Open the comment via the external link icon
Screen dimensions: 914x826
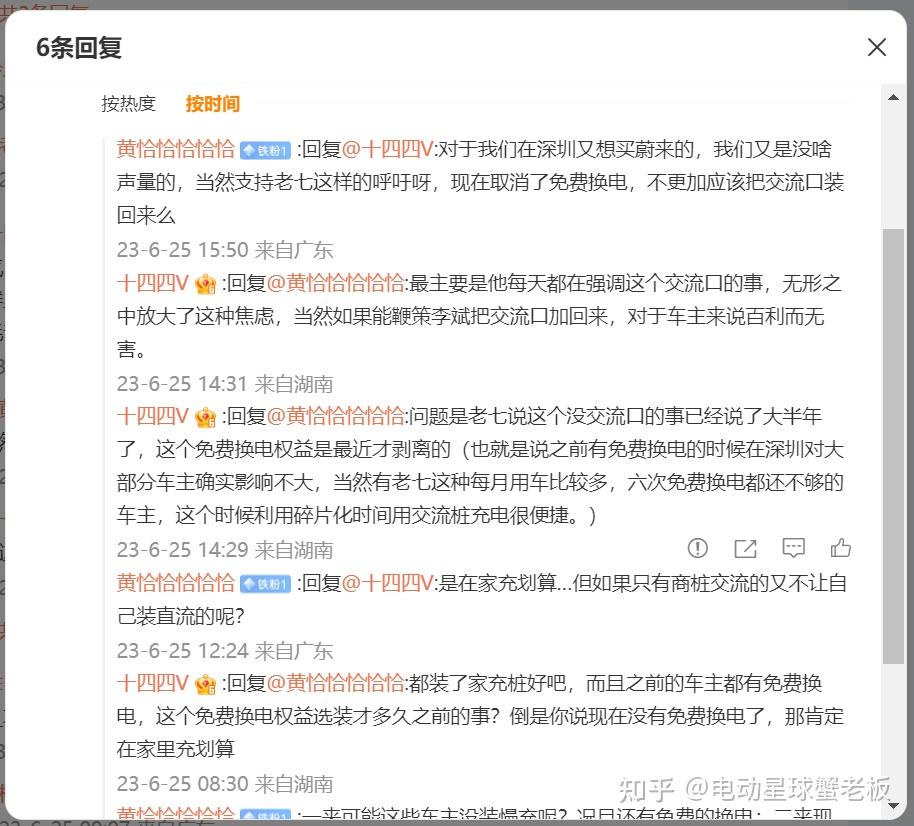[x=744, y=548]
